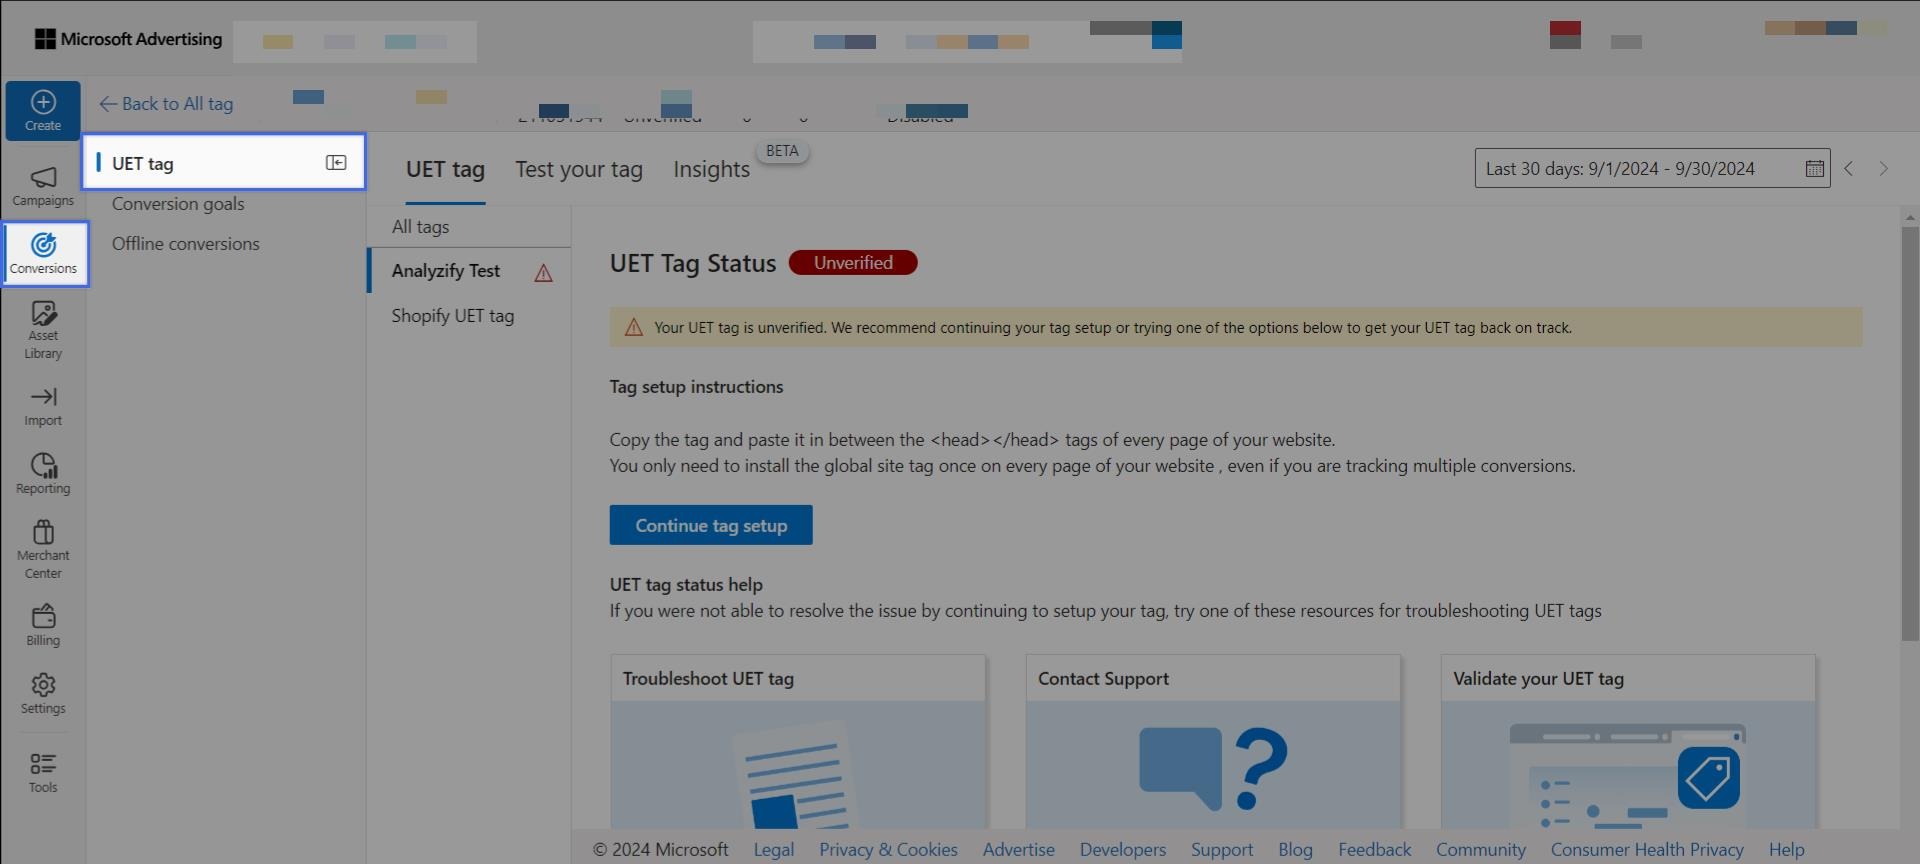The height and width of the screenshot is (864, 1920).
Task: Open Privacy & Cookies footer link
Action: pyautogui.click(x=888, y=850)
